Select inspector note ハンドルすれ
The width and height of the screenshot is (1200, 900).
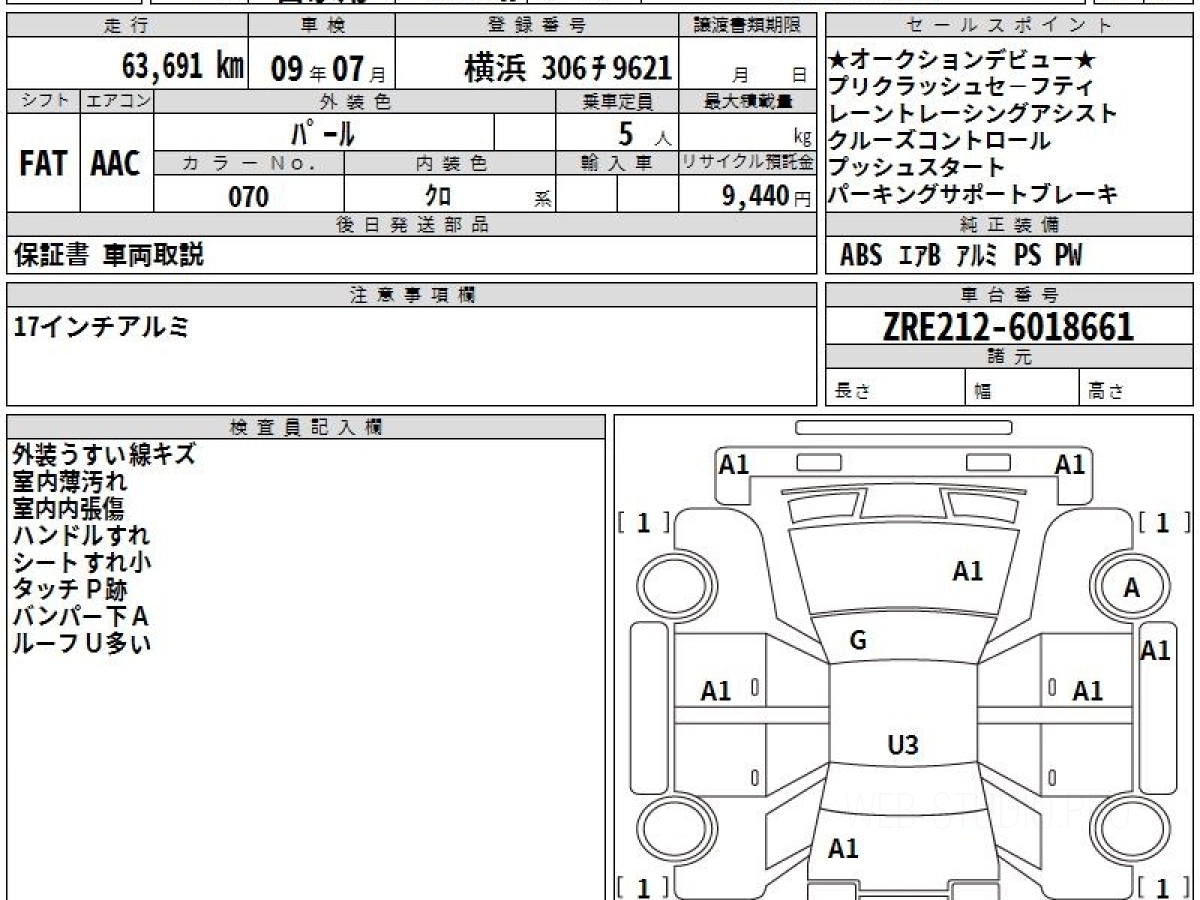click(81, 535)
